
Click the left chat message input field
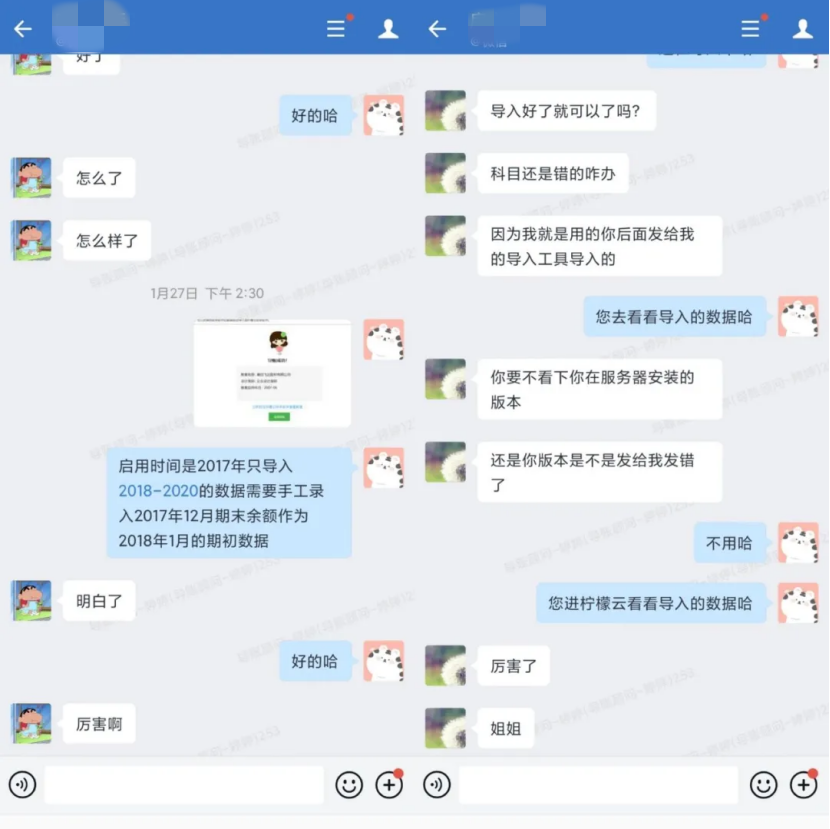pyautogui.click(x=184, y=785)
